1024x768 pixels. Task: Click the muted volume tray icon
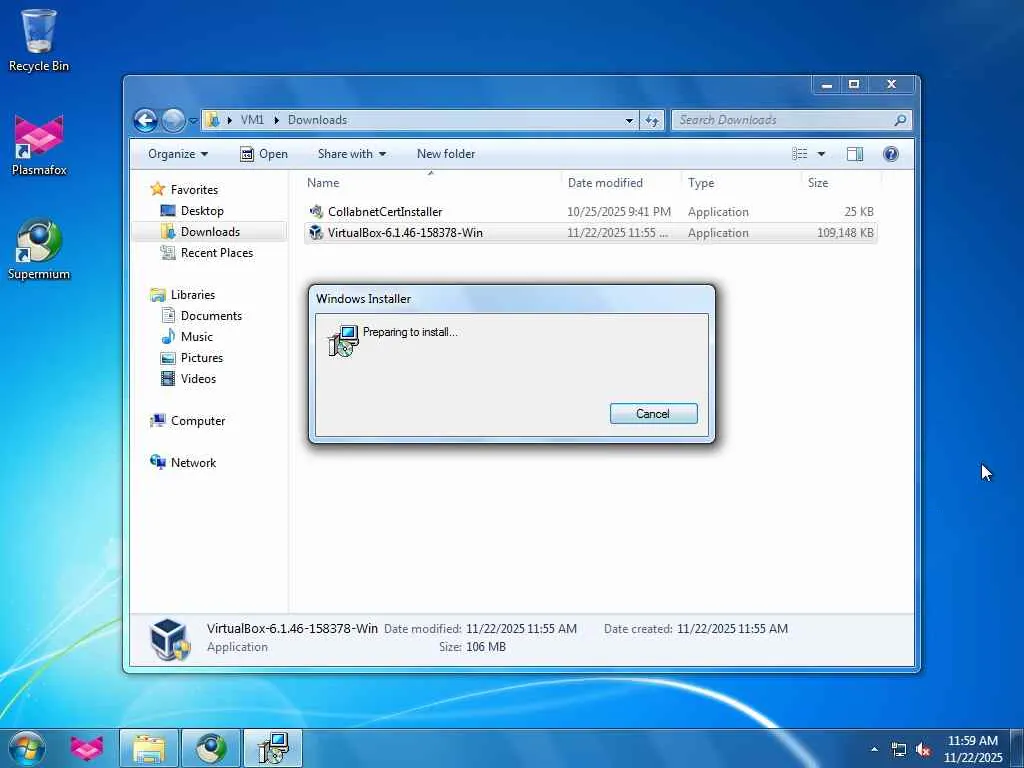click(923, 750)
